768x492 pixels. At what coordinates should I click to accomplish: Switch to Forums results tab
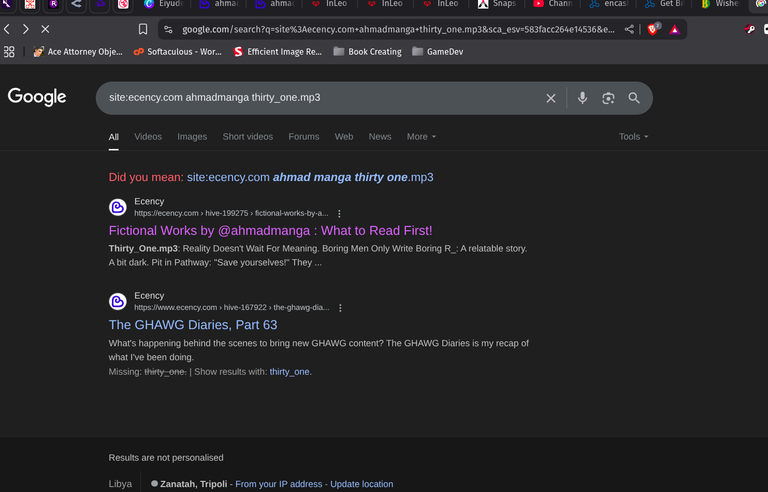pos(304,137)
